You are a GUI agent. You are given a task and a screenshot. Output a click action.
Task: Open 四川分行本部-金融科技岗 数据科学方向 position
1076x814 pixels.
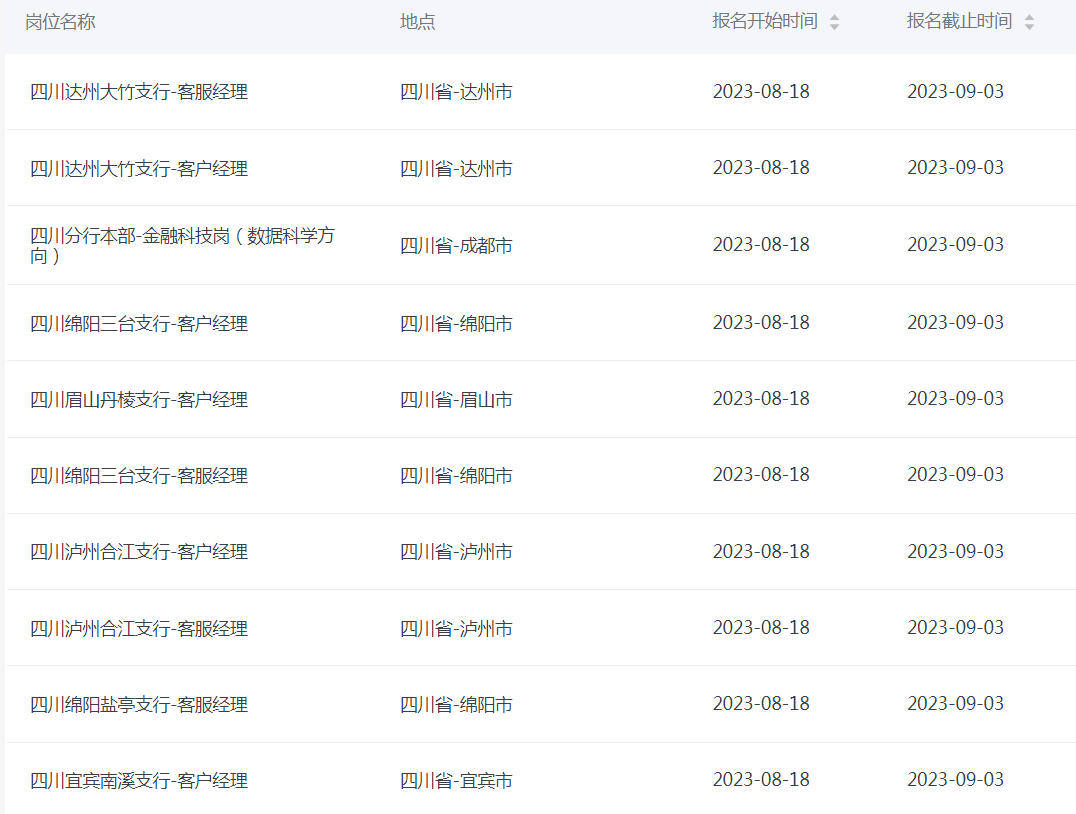182,245
